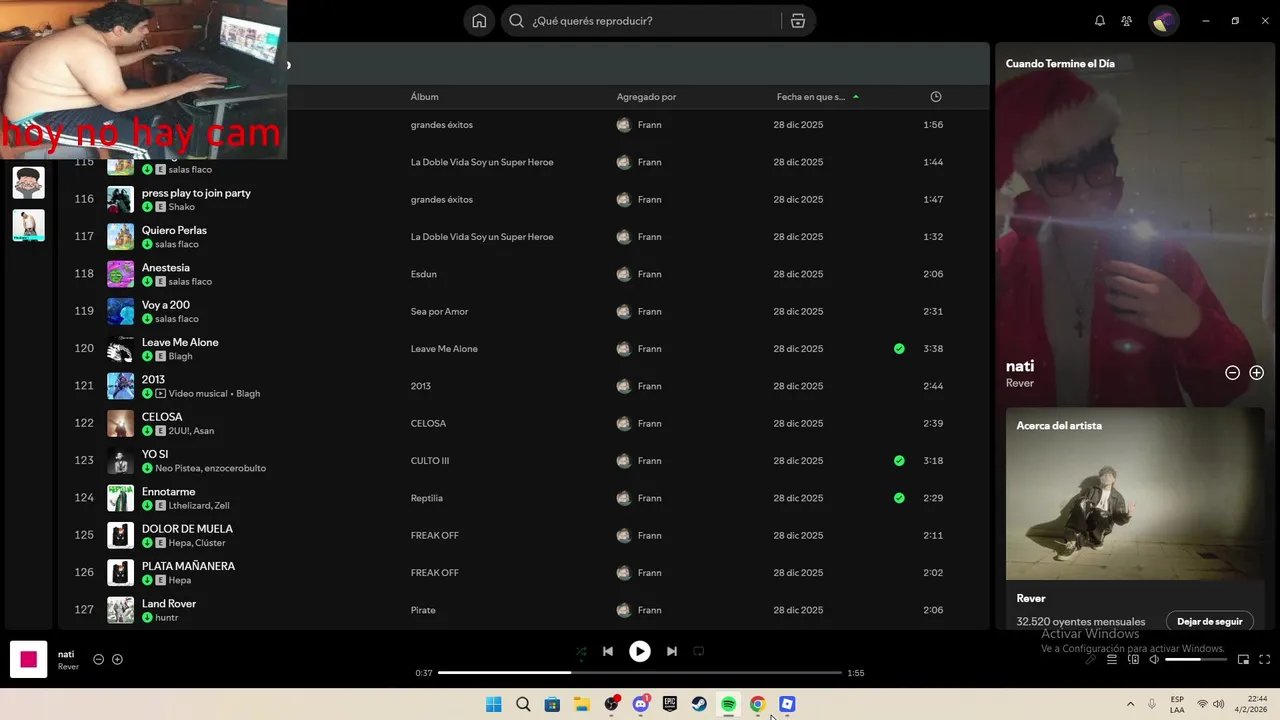Screen dimensions: 1280x720
Task: Open album CULTO III link
Action: 430,461
